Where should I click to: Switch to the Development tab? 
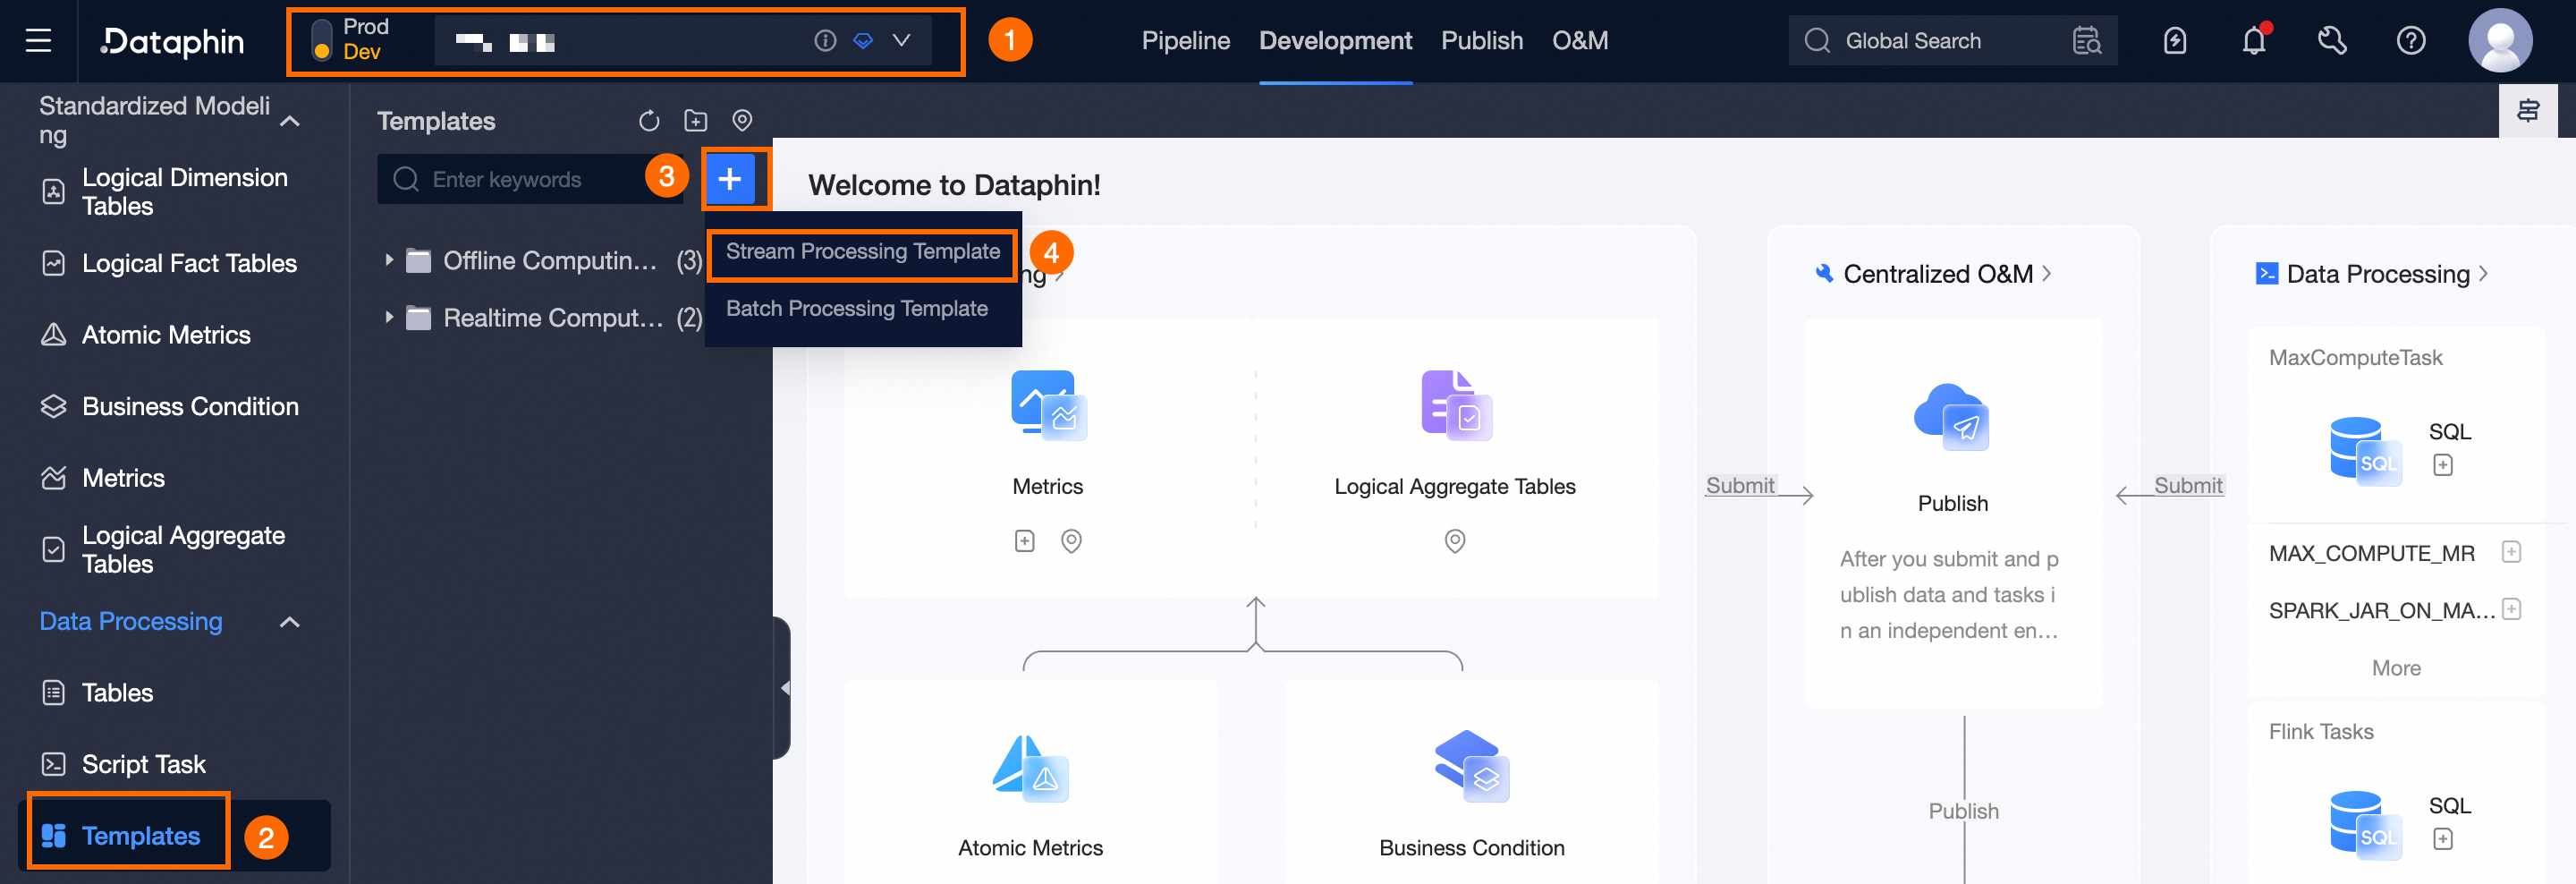coord(1335,41)
